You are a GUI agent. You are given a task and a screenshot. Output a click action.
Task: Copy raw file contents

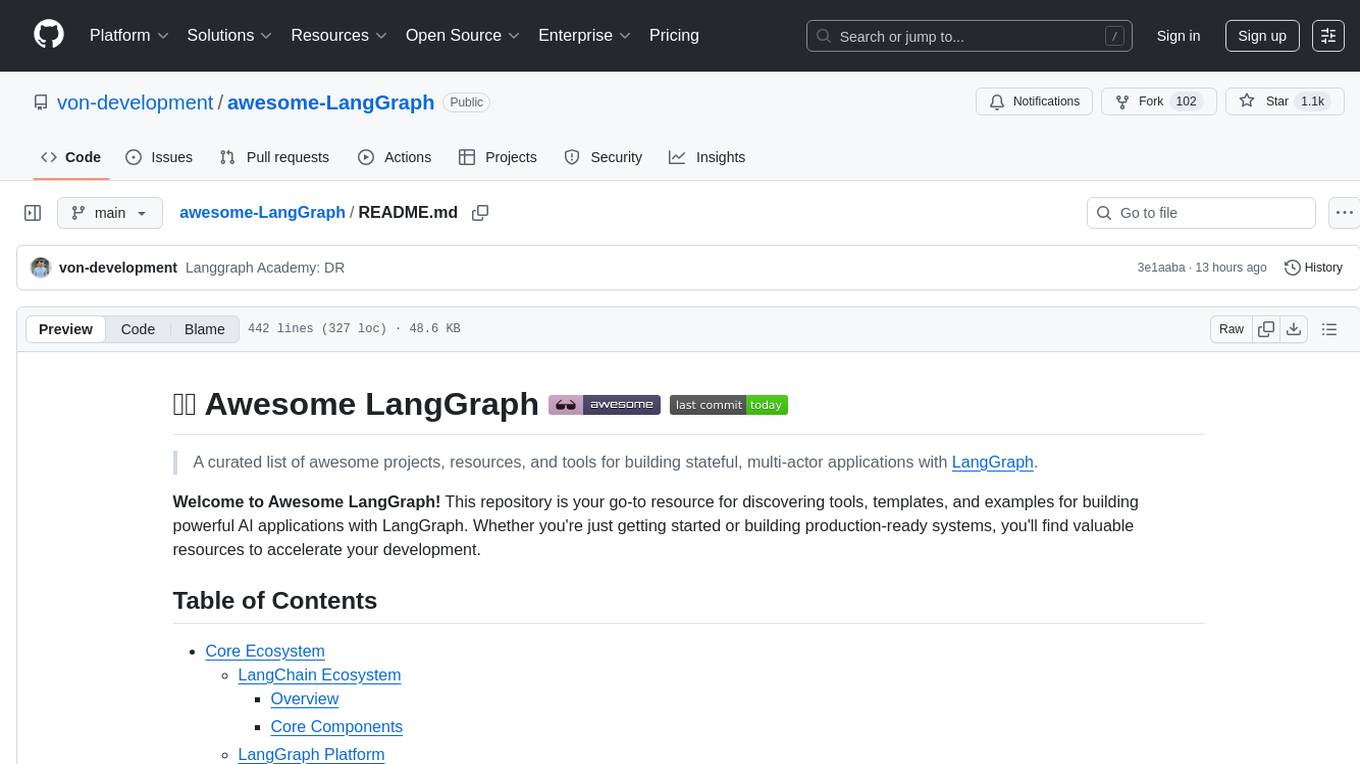1266,329
